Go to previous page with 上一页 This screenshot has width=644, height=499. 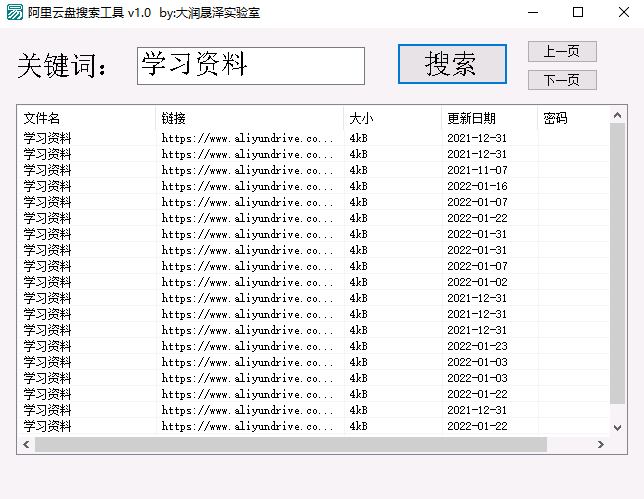point(562,51)
